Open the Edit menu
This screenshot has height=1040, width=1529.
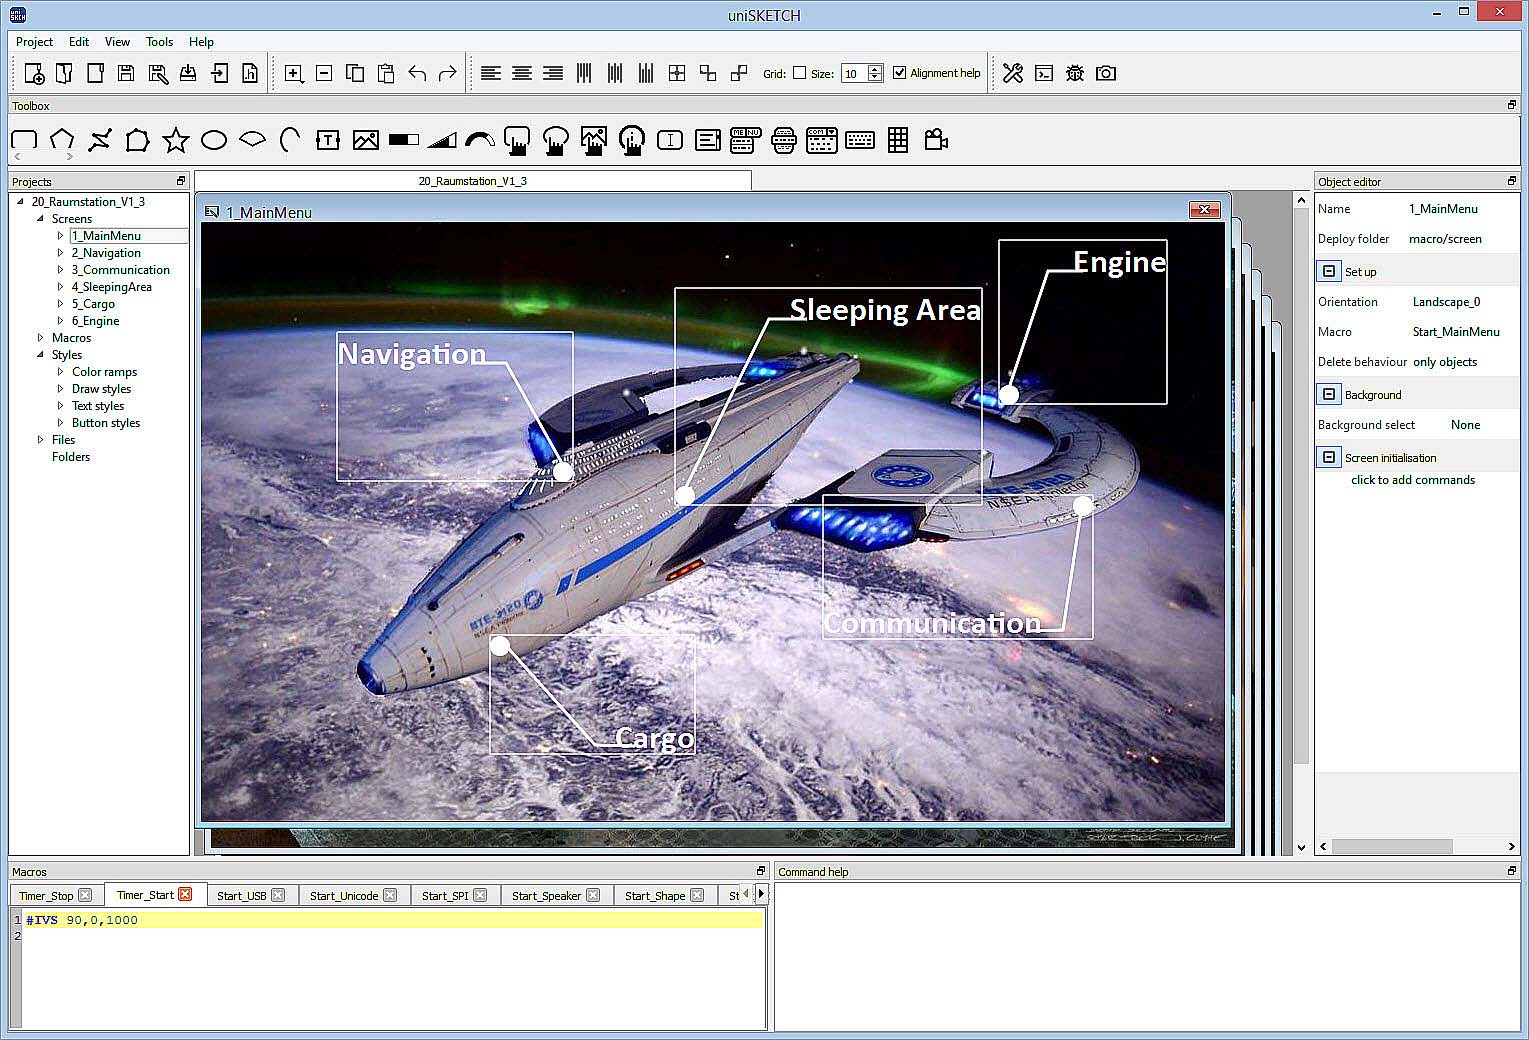click(79, 42)
